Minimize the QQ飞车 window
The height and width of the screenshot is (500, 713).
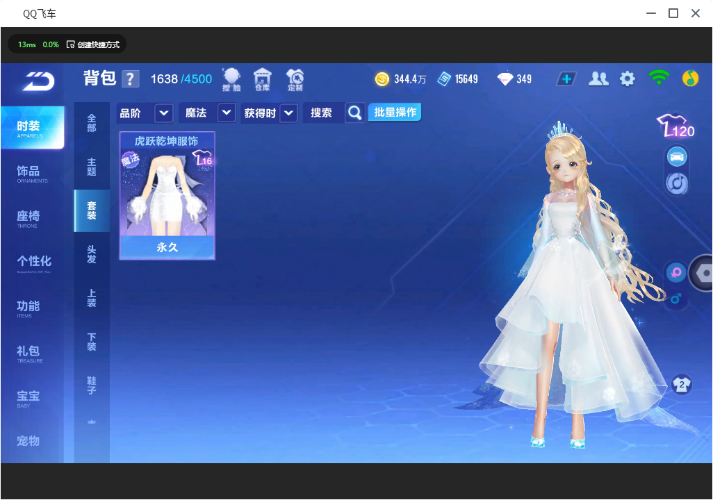(651, 13)
